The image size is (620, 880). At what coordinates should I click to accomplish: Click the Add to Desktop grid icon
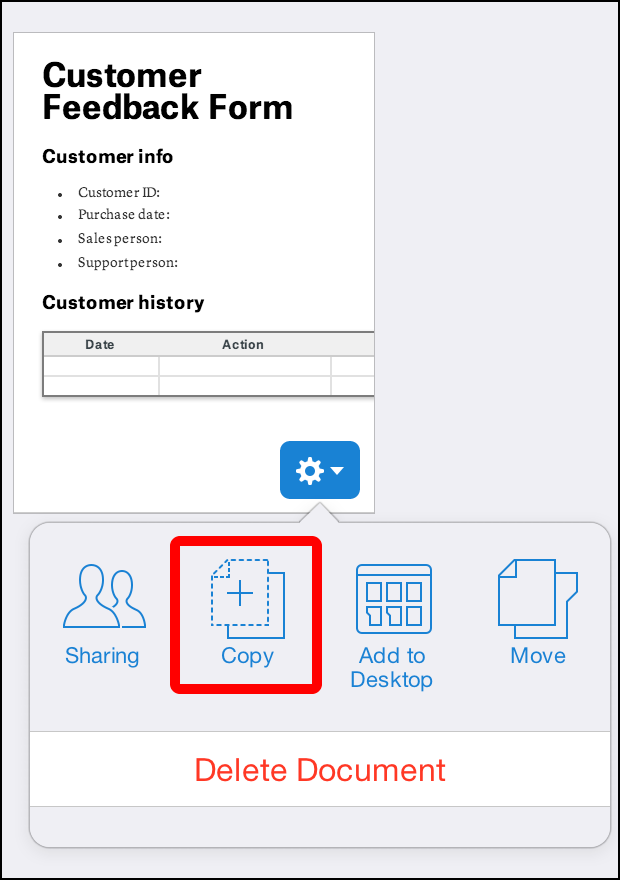coord(393,598)
